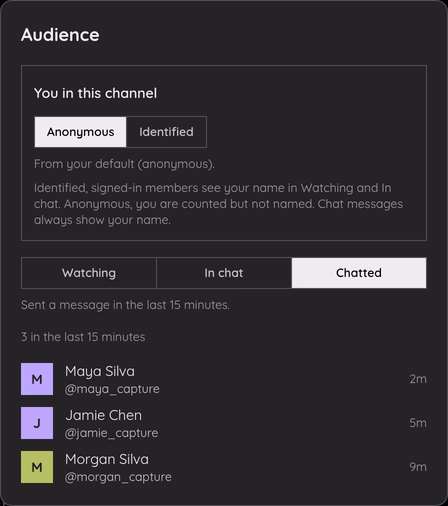Click the @morgan_capture handle
Screen dimensions: 448x506
(118, 477)
